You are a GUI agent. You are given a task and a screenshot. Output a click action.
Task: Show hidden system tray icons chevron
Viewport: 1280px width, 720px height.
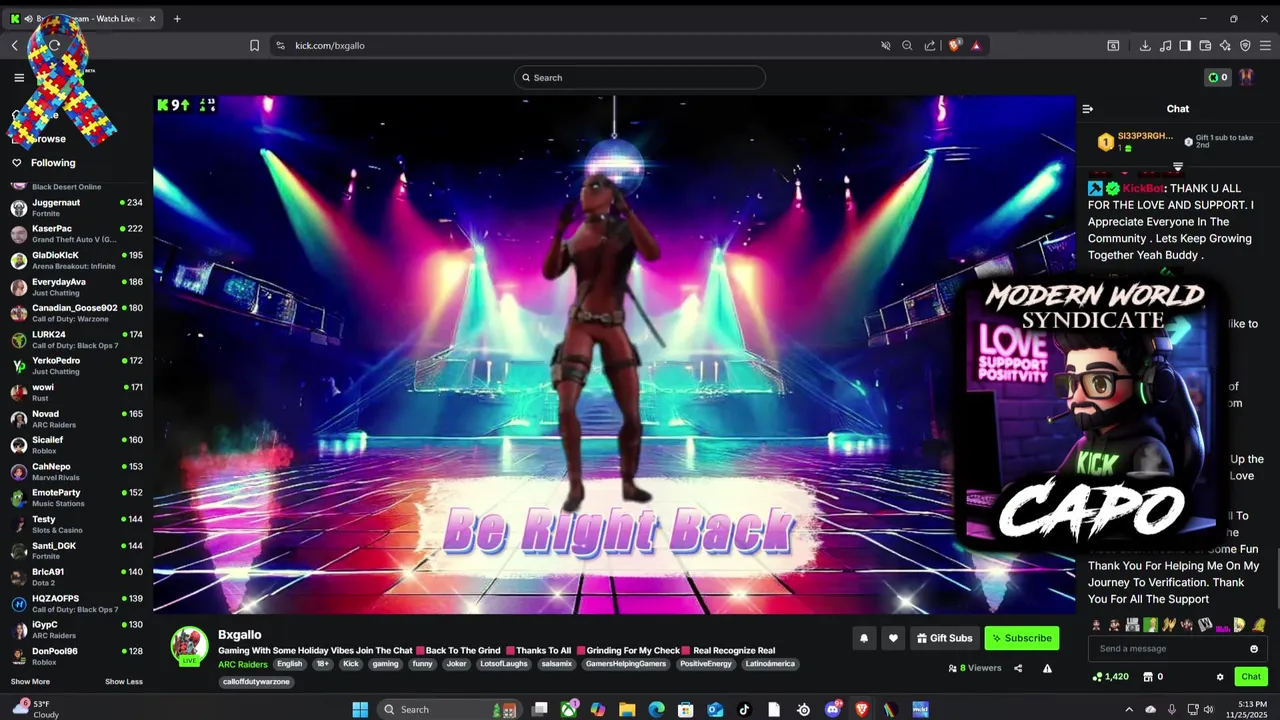(1129, 710)
